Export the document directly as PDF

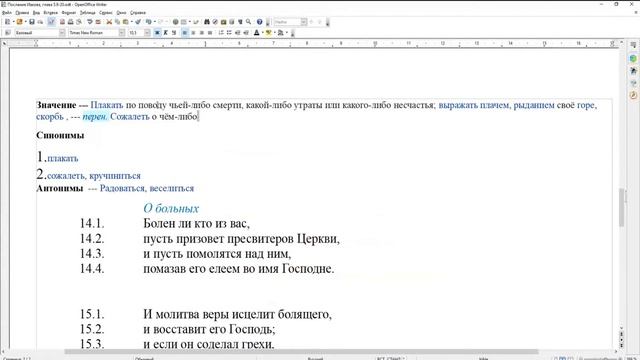(x=62, y=22)
